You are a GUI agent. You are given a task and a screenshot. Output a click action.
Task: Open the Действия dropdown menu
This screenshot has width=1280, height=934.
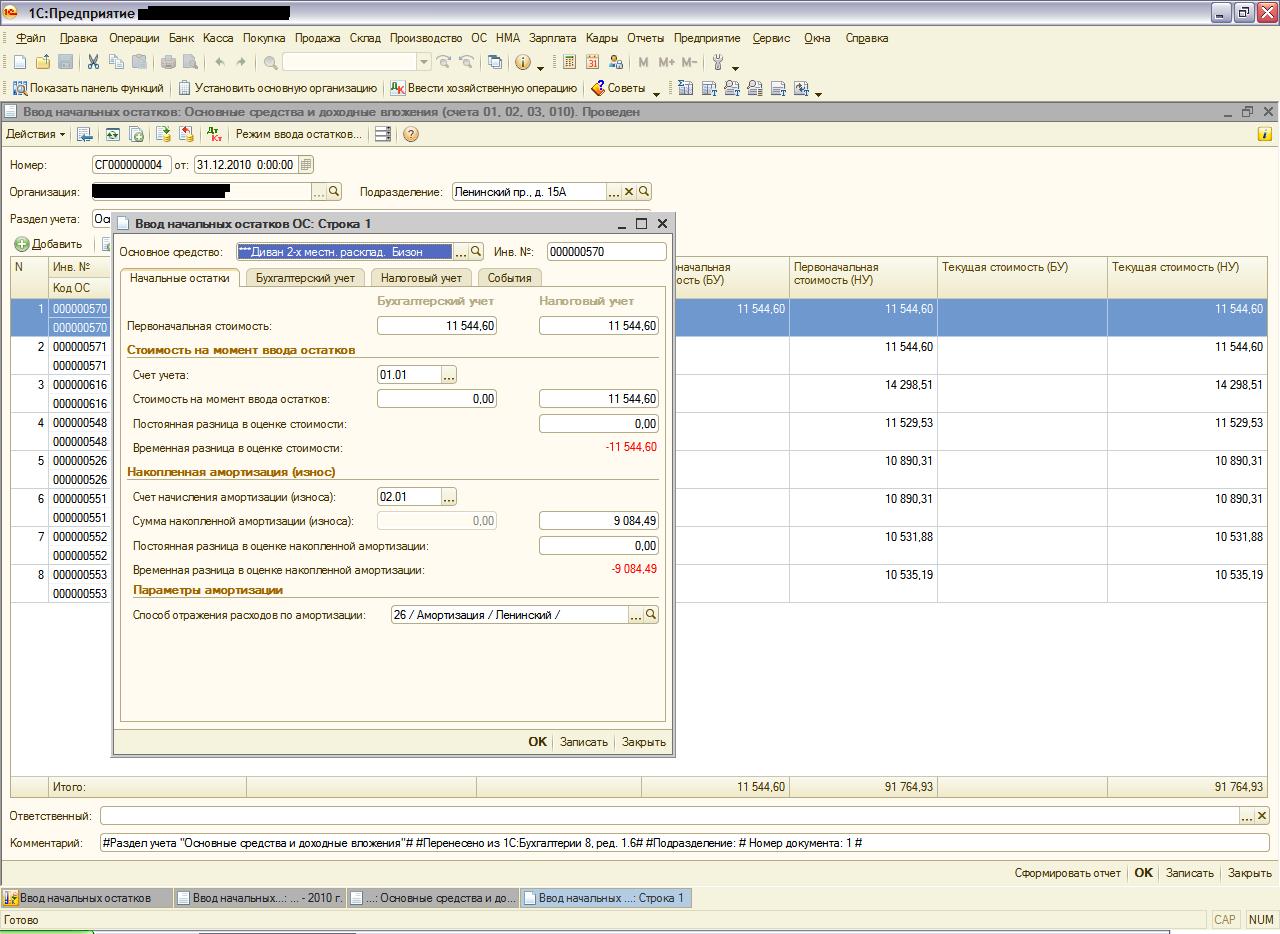36,134
